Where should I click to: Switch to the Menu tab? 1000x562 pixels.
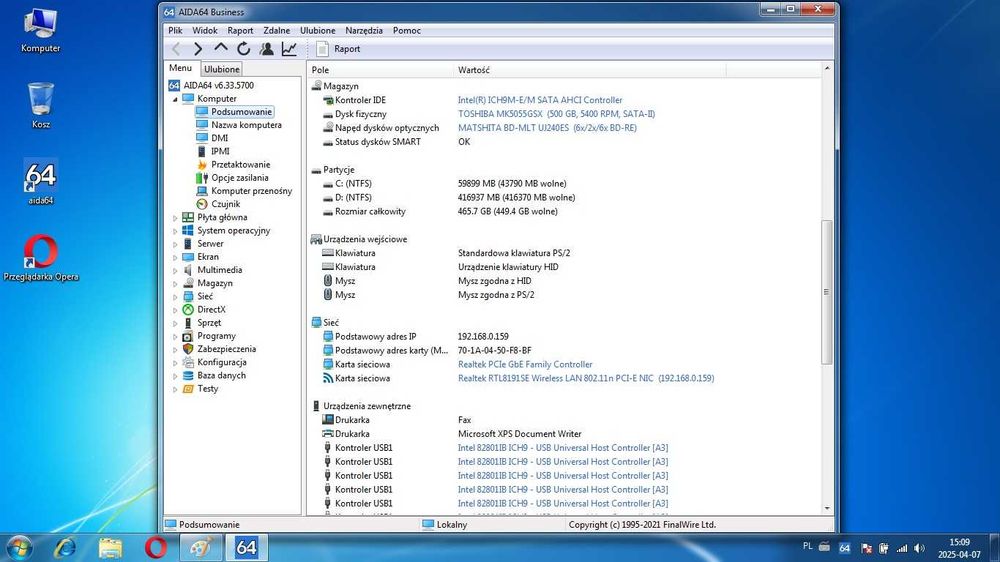point(180,68)
